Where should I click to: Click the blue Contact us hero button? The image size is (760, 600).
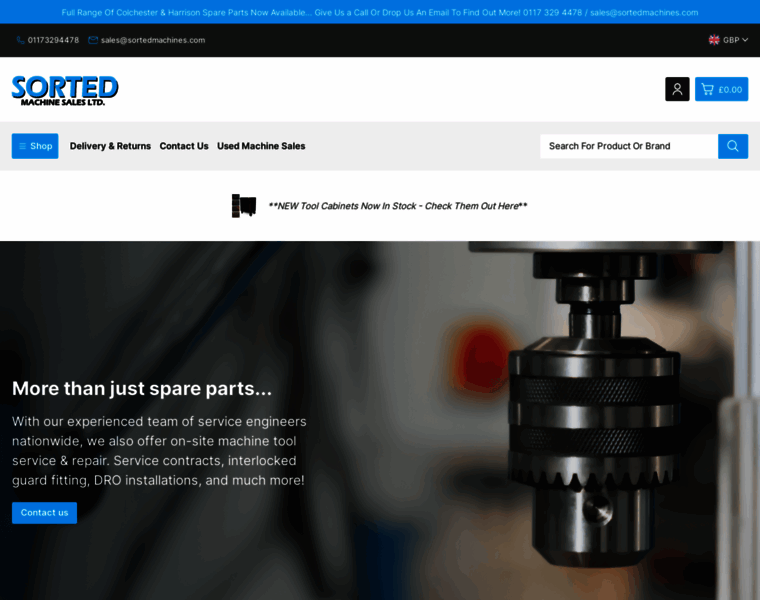[x=44, y=513]
